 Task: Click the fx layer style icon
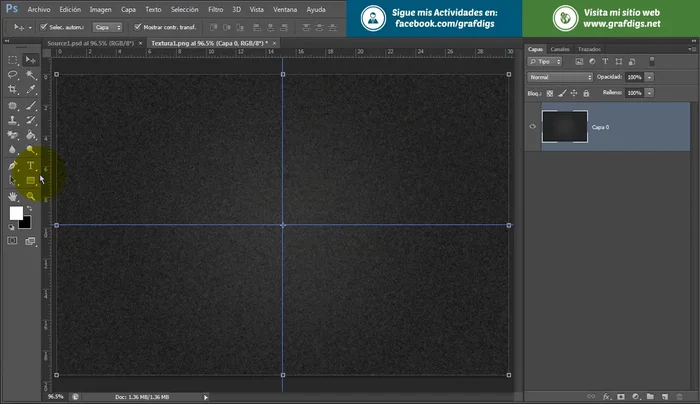pyautogui.click(x=607, y=396)
